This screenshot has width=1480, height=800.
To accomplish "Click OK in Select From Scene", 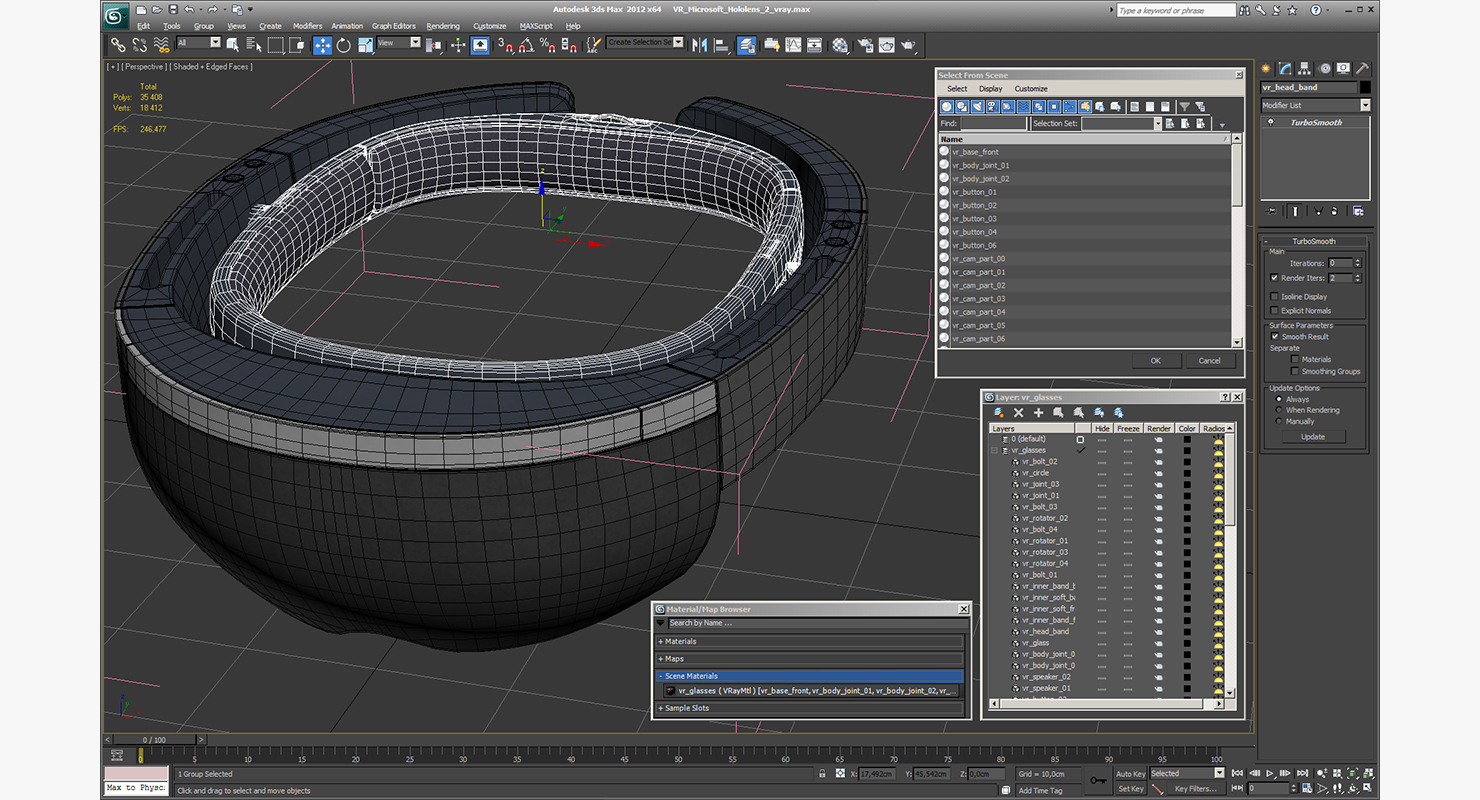I will coord(1155,360).
